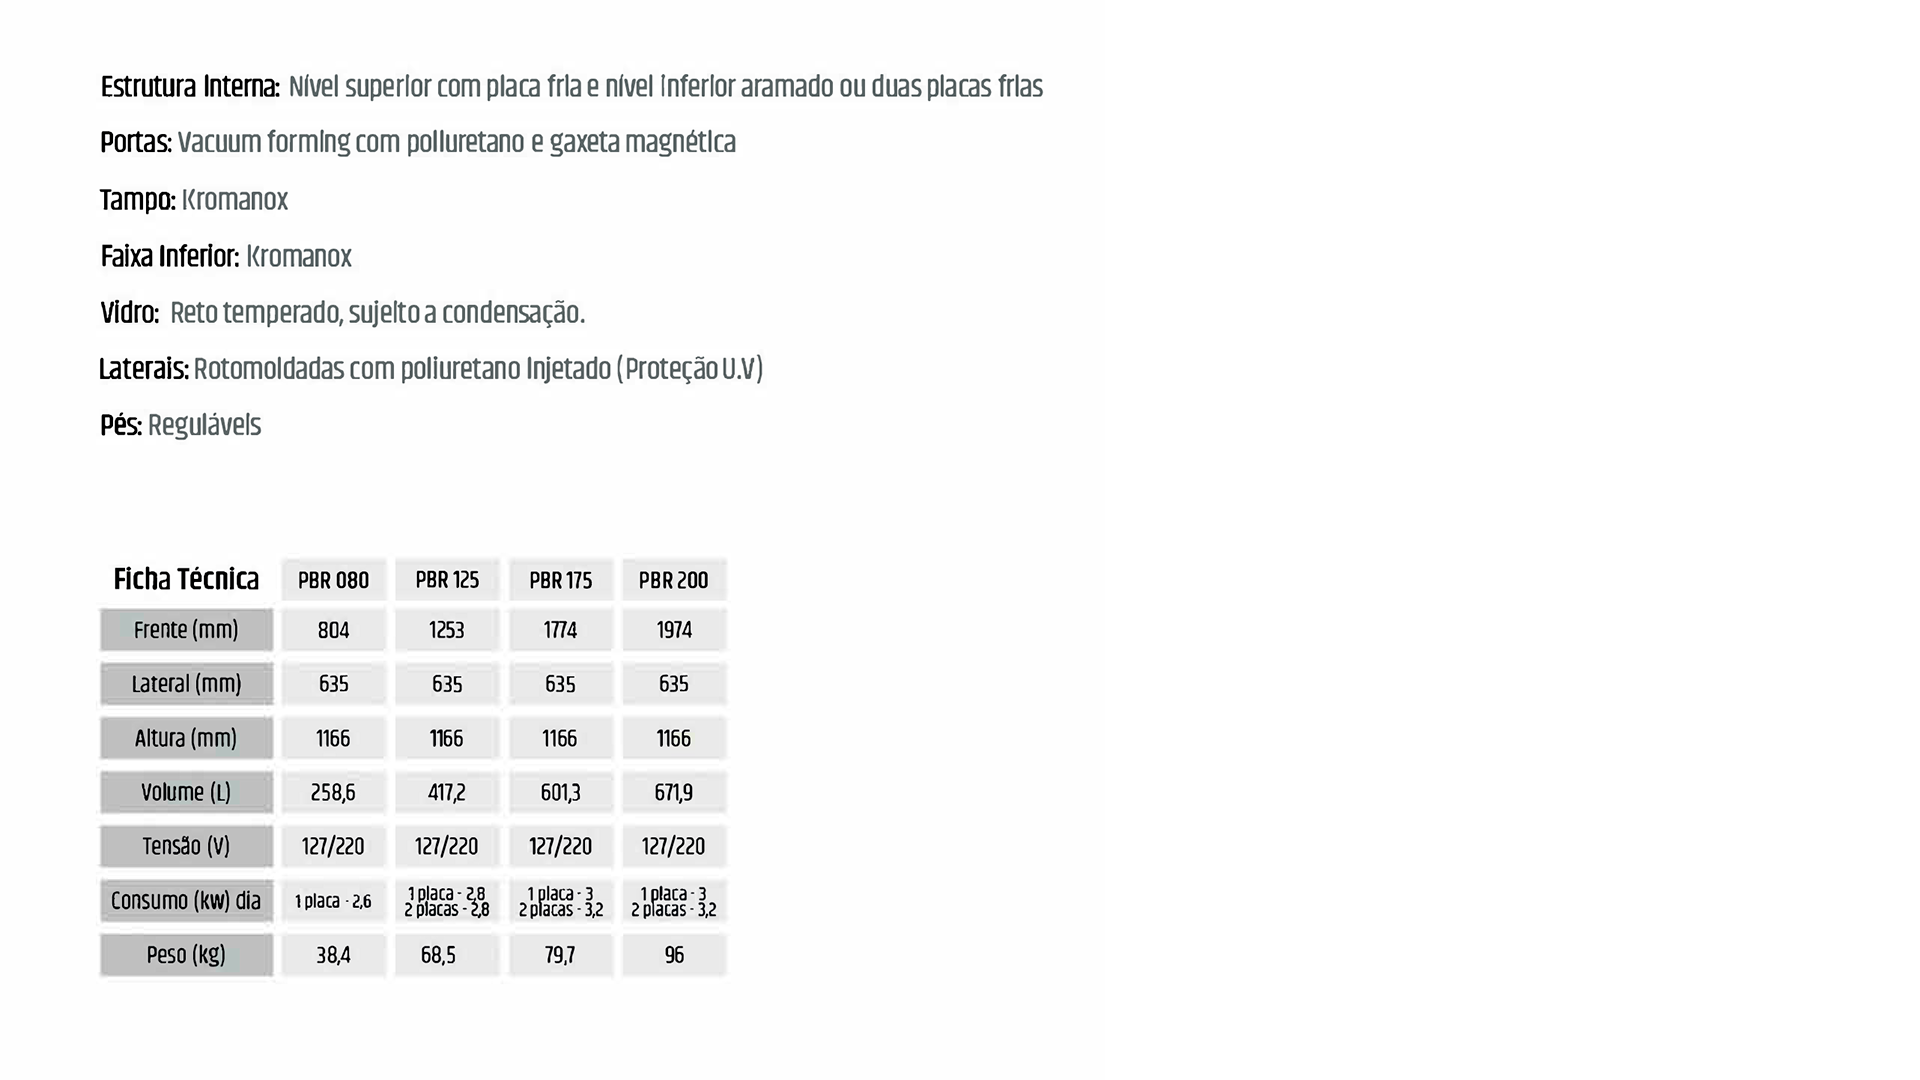Click the PBR 200 column header

pyautogui.click(x=674, y=580)
